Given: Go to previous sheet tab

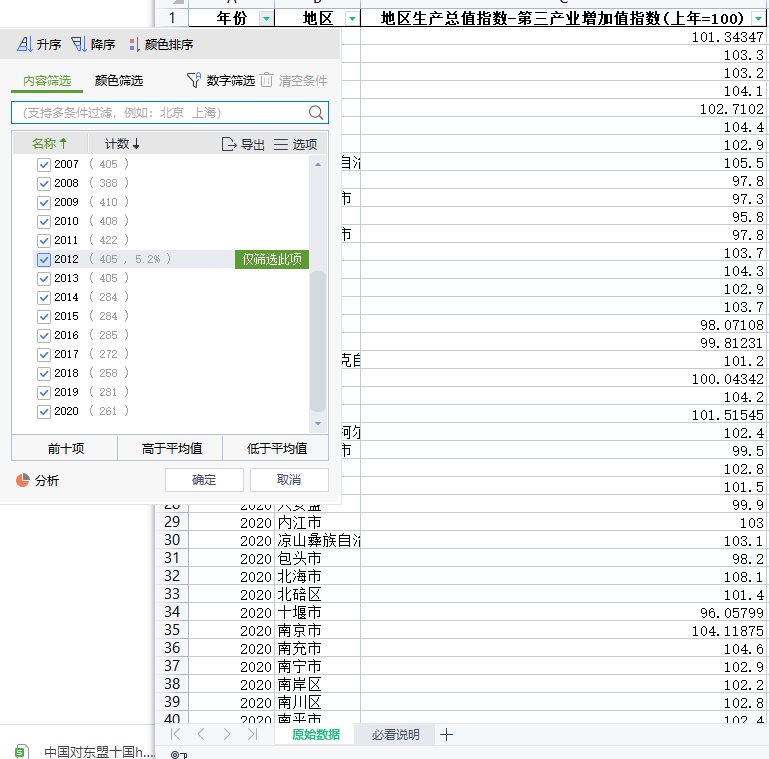Looking at the screenshot, I should click(201, 734).
